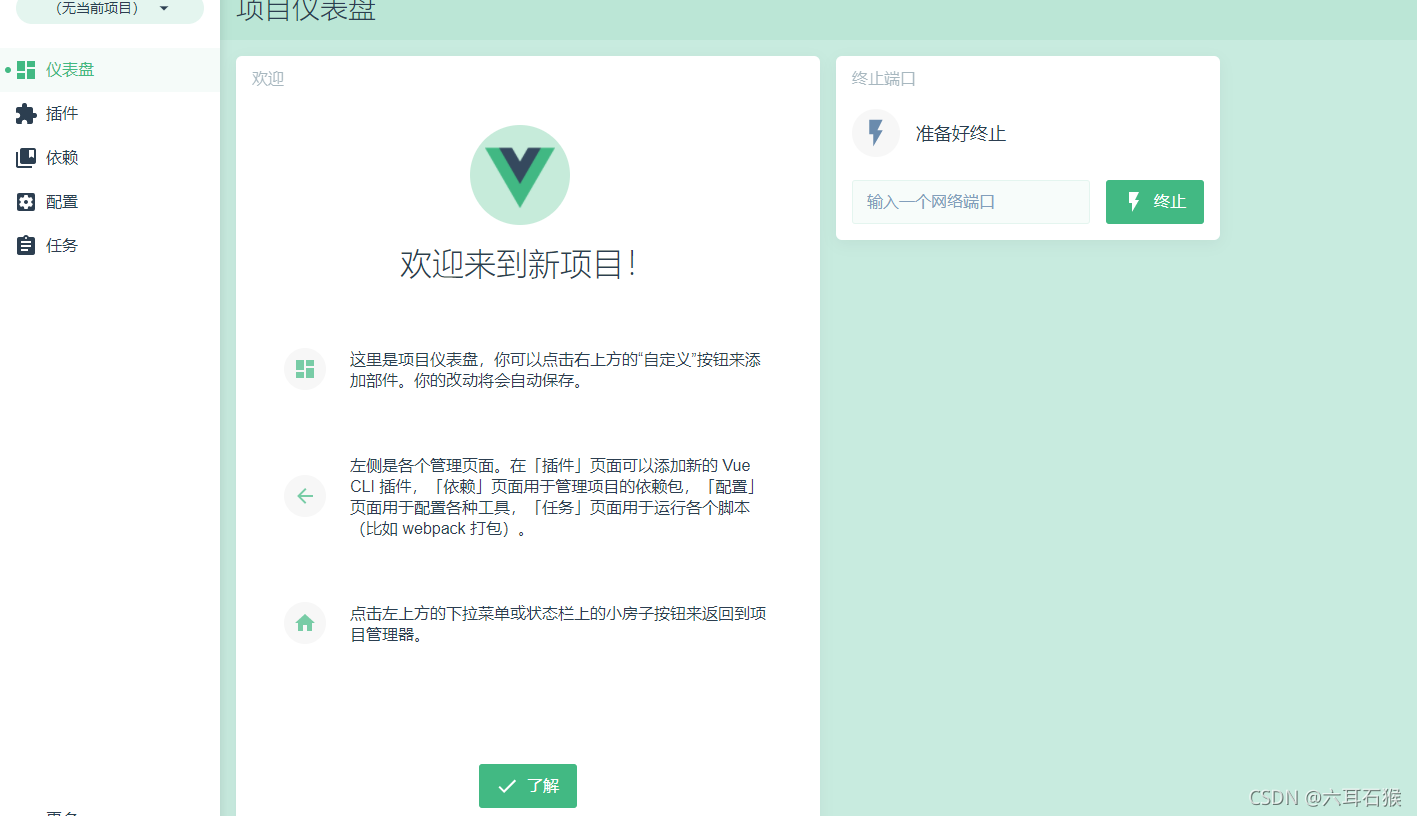Confirm welcome with the 了解 button
The height and width of the screenshot is (816, 1417).
click(x=528, y=786)
